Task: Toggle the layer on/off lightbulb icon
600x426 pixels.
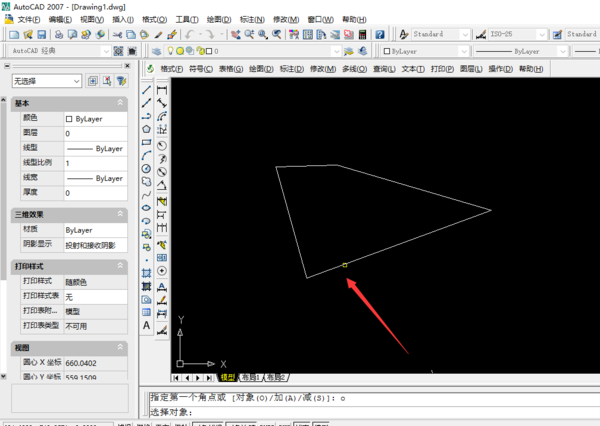Action: [x=172, y=50]
